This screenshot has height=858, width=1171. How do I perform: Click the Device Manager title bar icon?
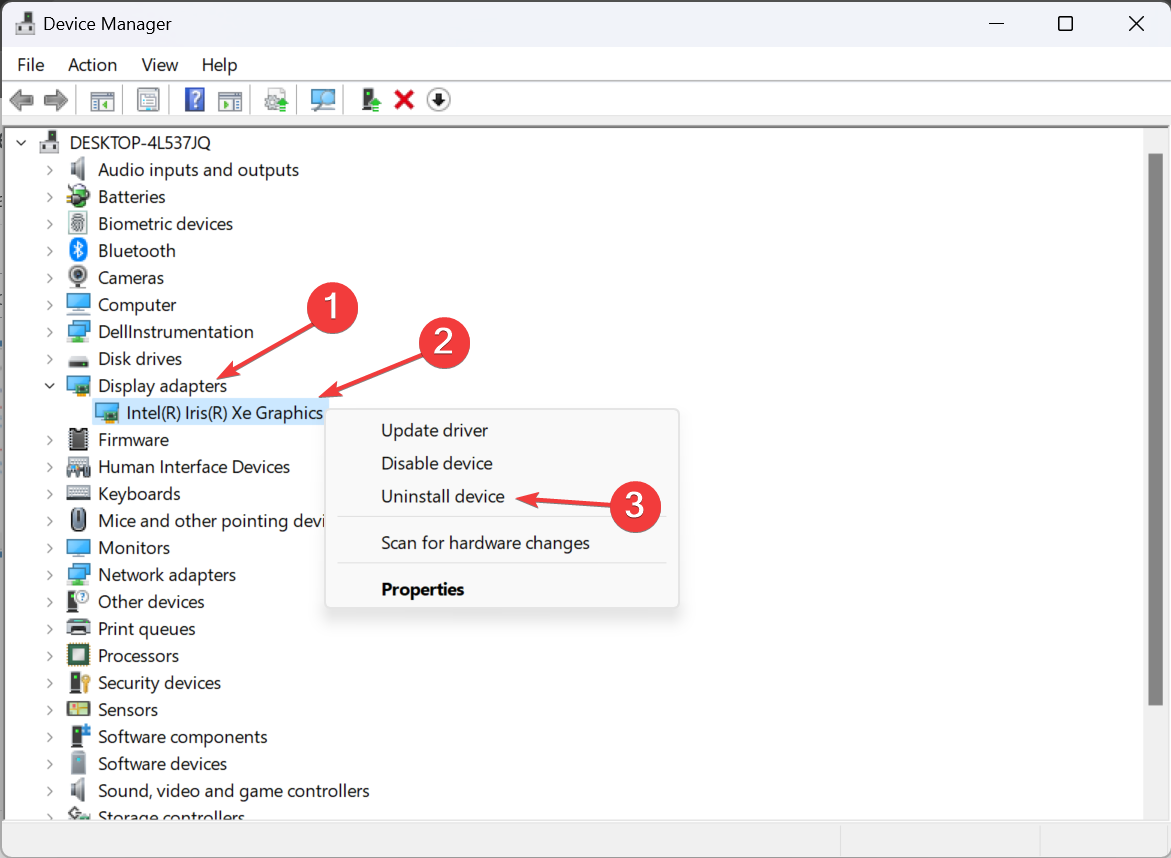pyautogui.click(x=25, y=24)
